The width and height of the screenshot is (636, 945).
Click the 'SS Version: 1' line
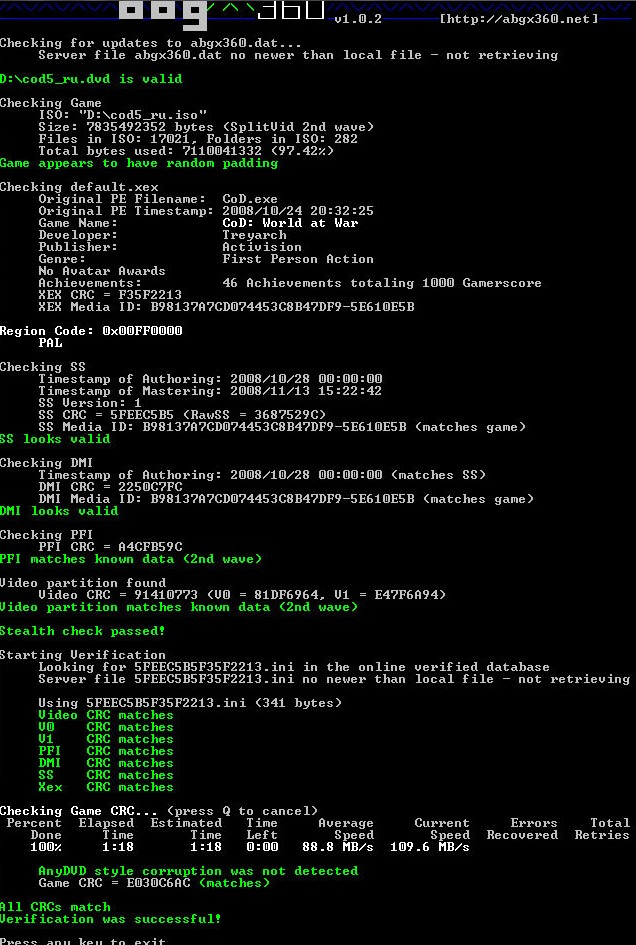[90, 403]
